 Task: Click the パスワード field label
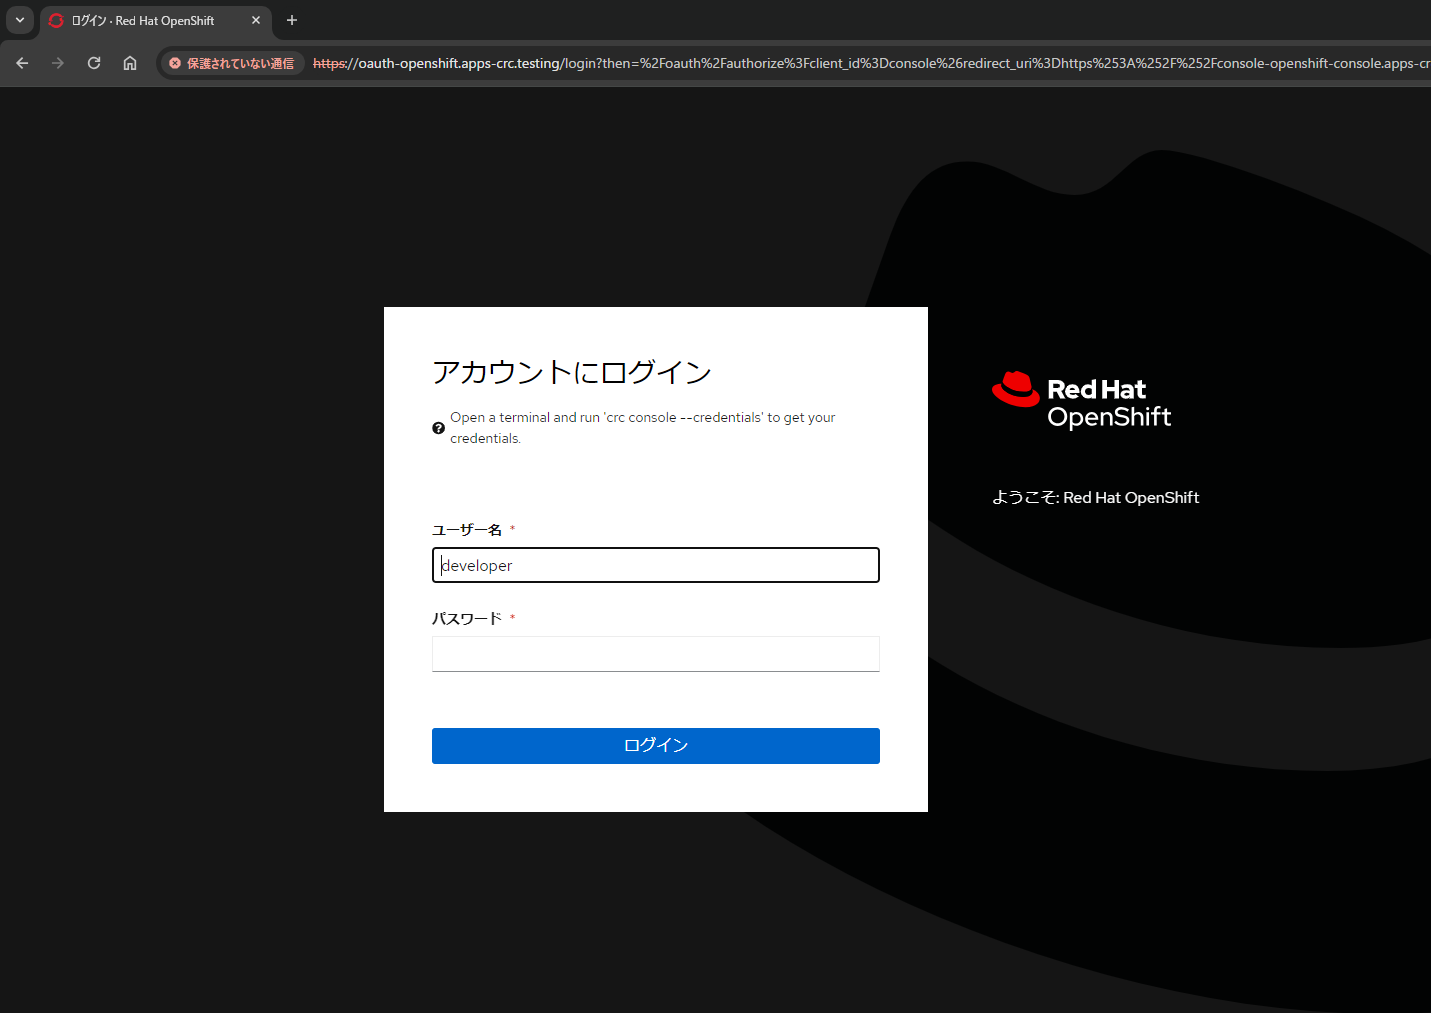(x=467, y=619)
